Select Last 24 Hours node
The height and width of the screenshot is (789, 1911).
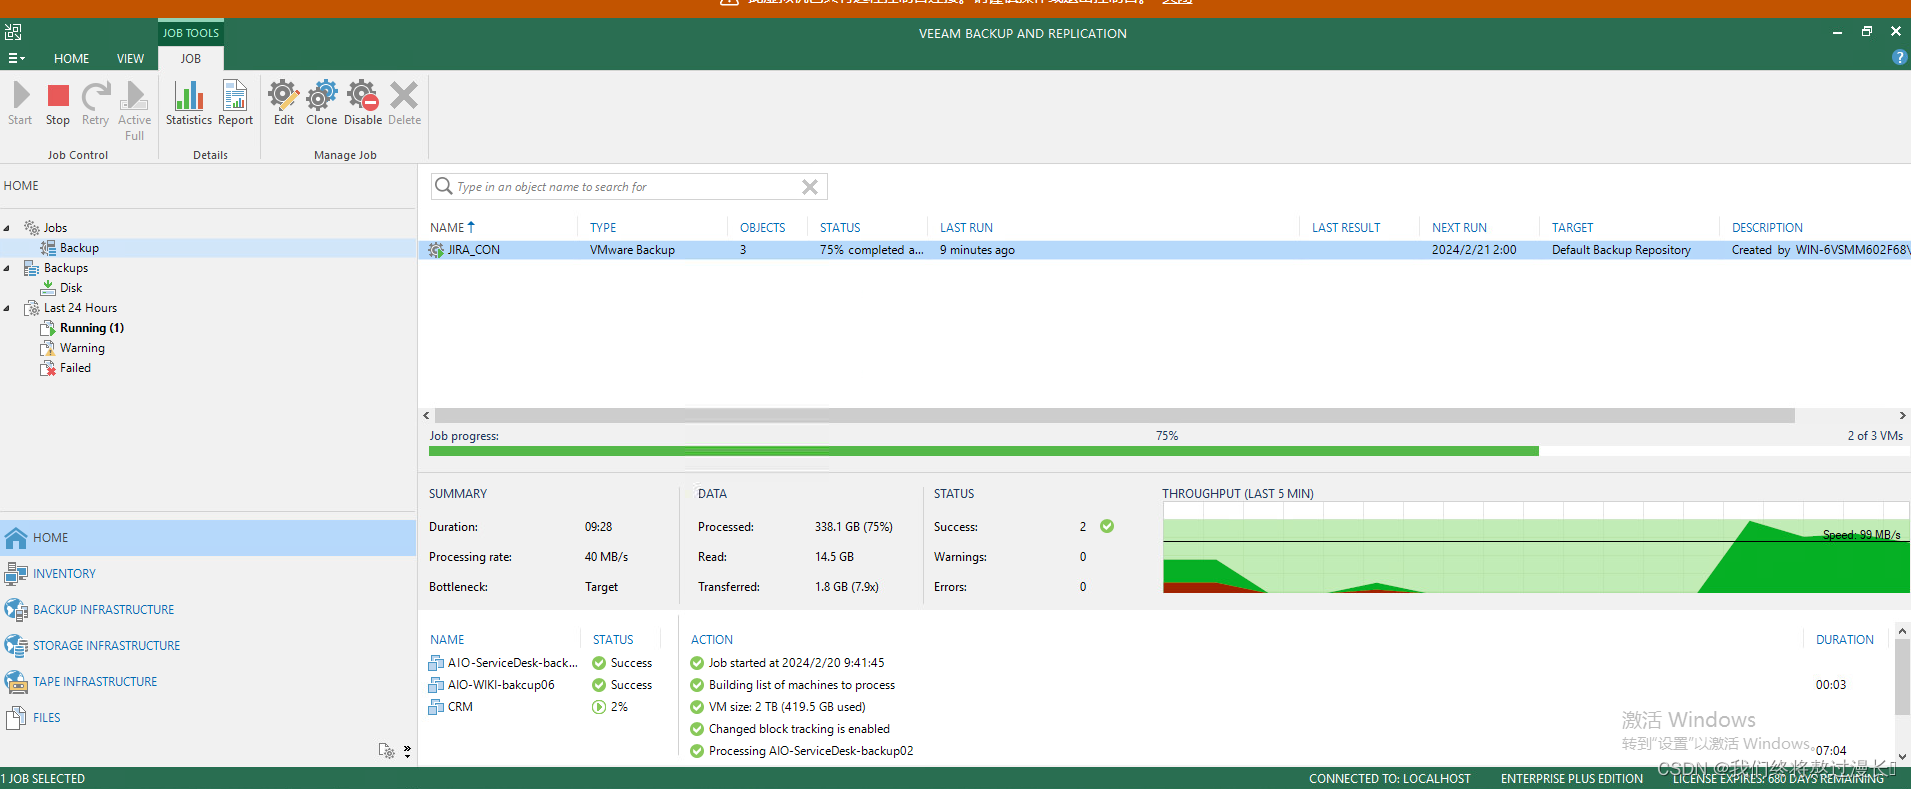(x=80, y=308)
